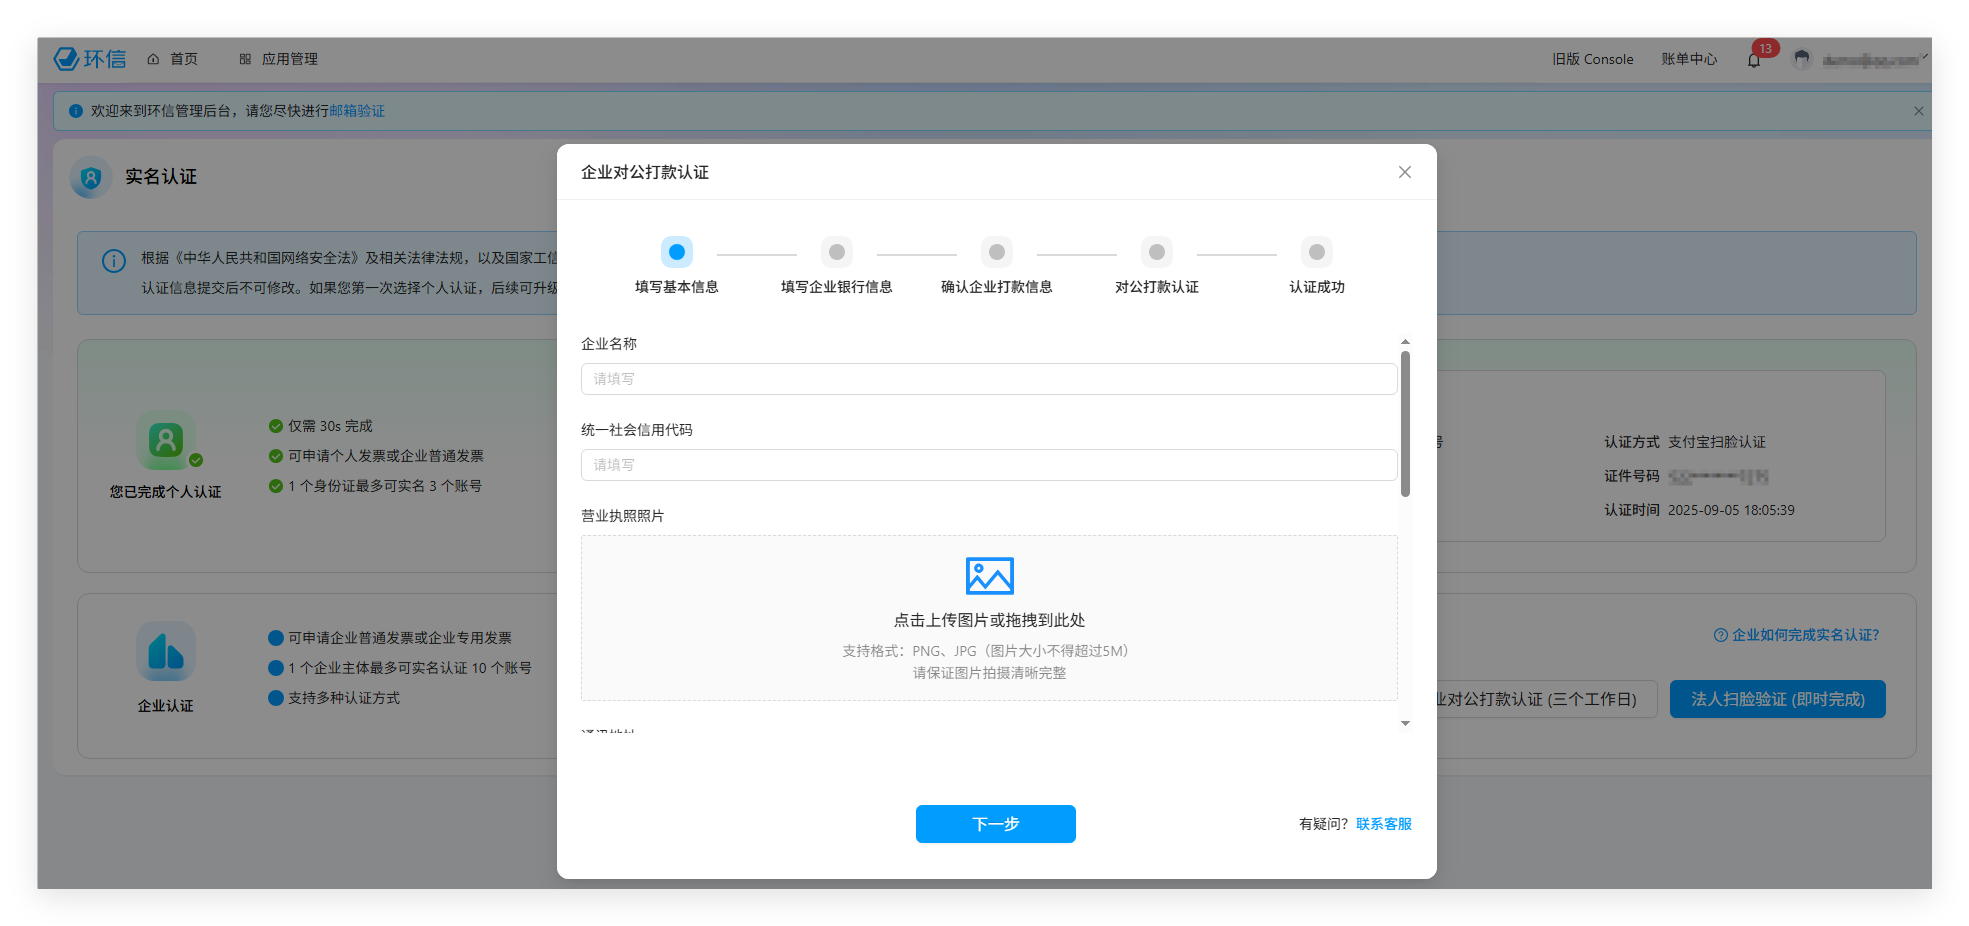
Task: Click the dialog scroll-down arrow
Action: (x=1405, y=723)
